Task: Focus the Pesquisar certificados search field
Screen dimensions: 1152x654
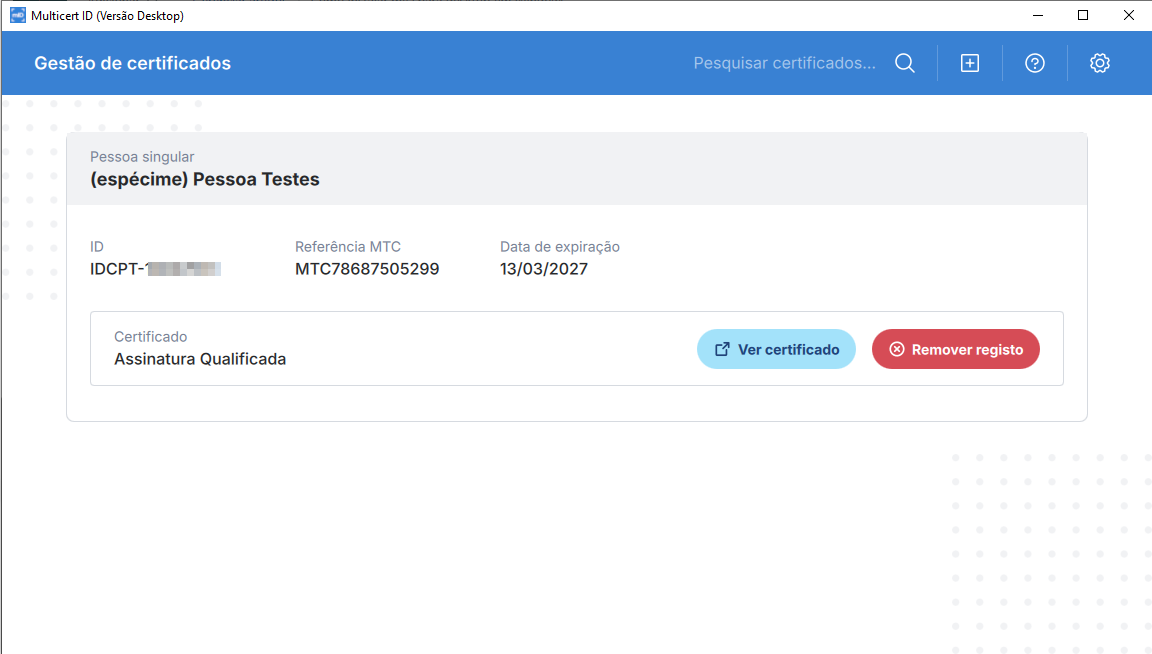Action: coord(785,63)
